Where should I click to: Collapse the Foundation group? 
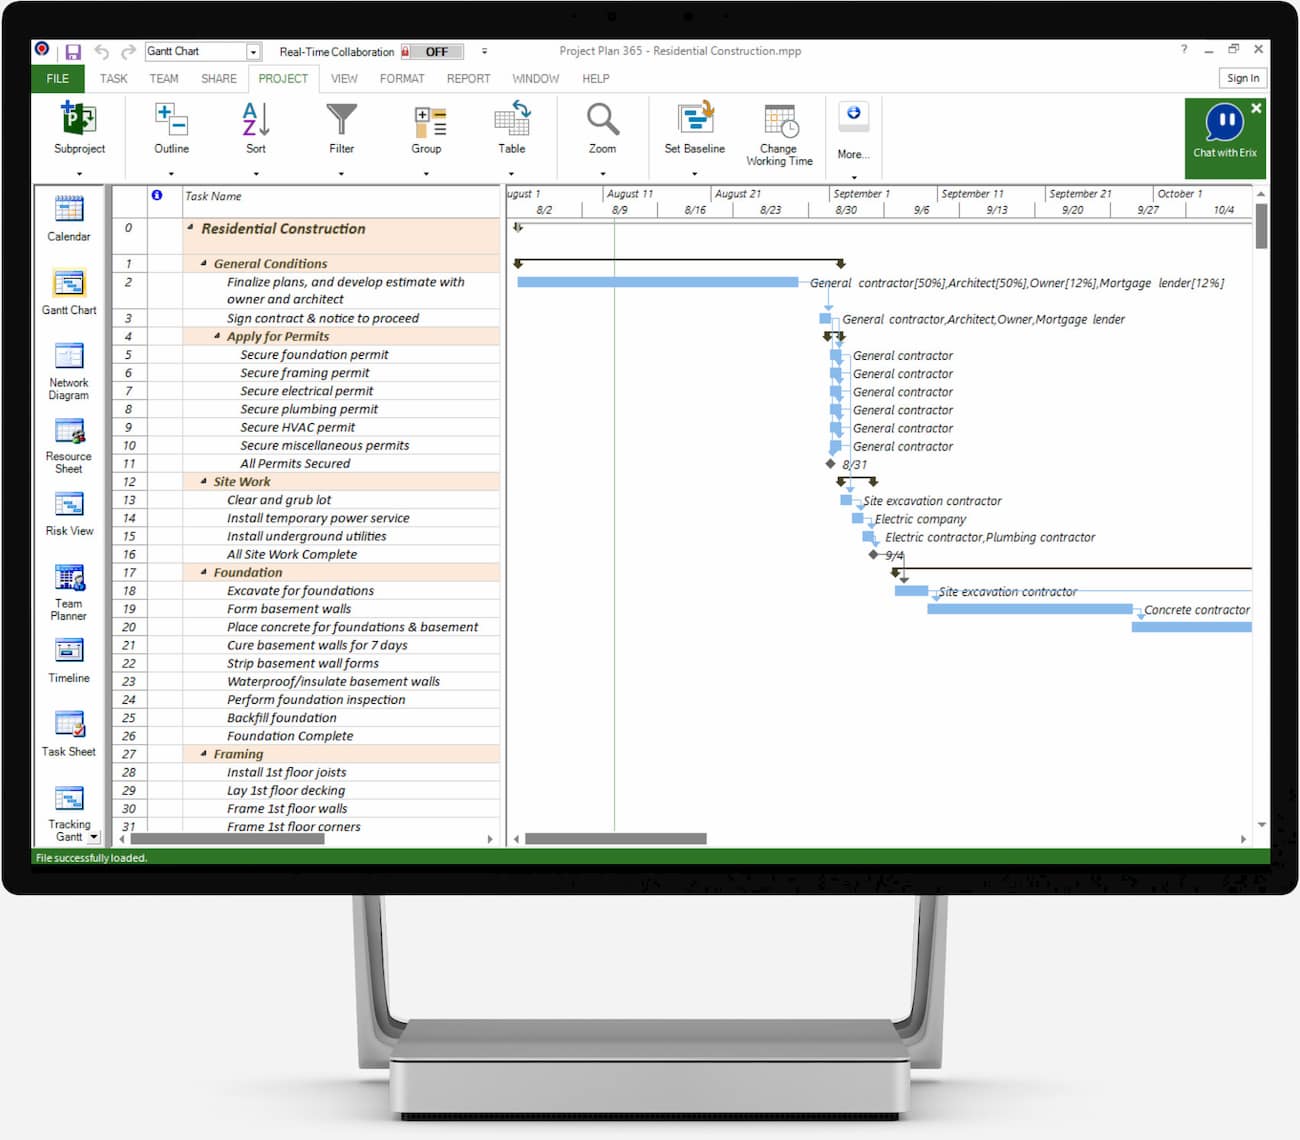(203, 572)
